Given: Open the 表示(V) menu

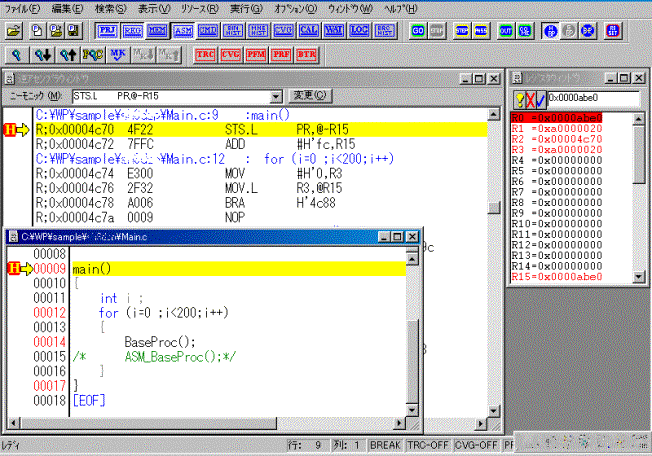Looking at the screenshot, I should coord(154,8).
